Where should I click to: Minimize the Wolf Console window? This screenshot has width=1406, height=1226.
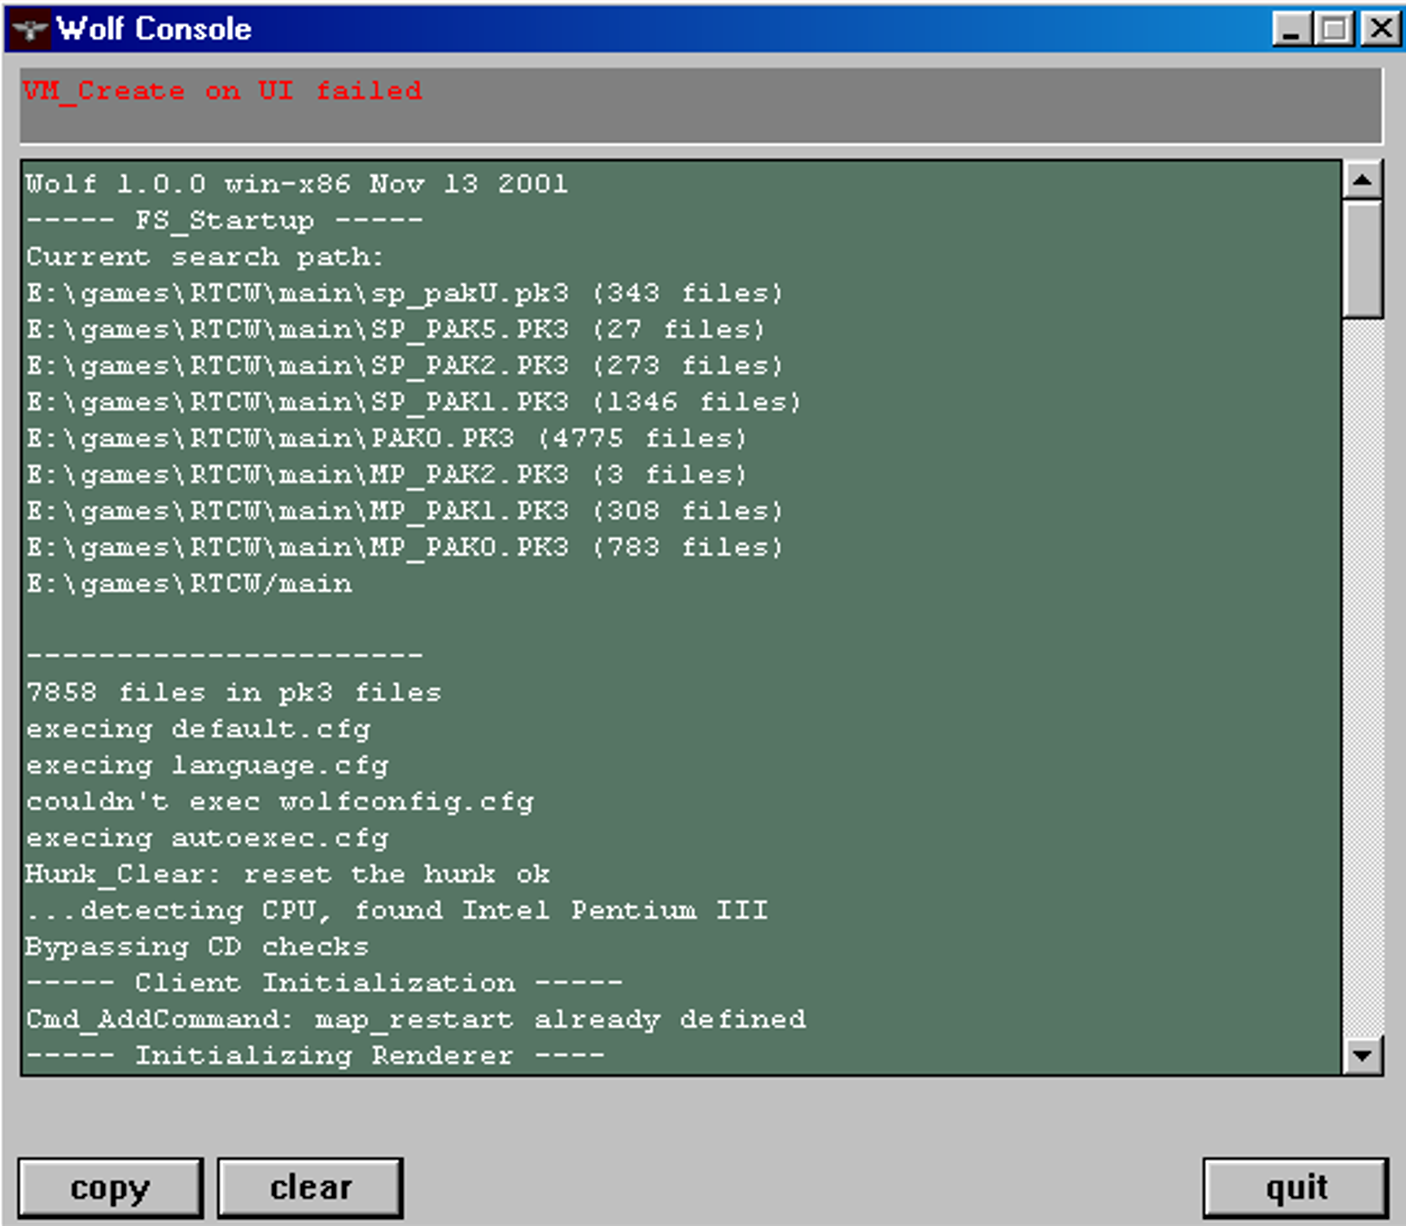coord(1291,29)
